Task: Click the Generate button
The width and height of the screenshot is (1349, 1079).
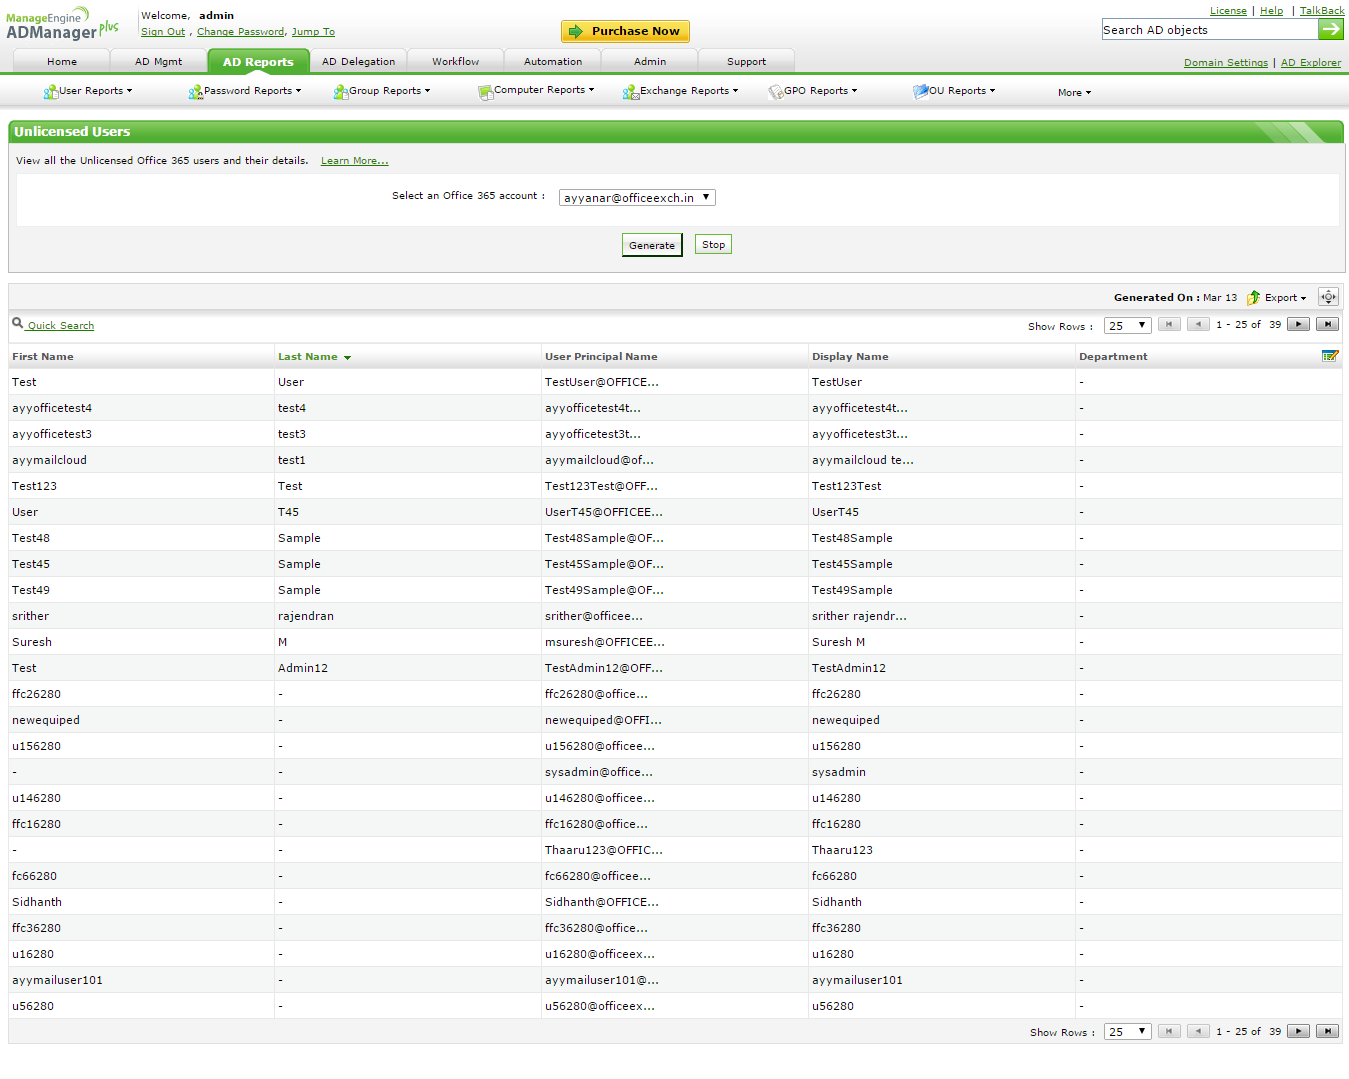Action: (x=652, y=245)
